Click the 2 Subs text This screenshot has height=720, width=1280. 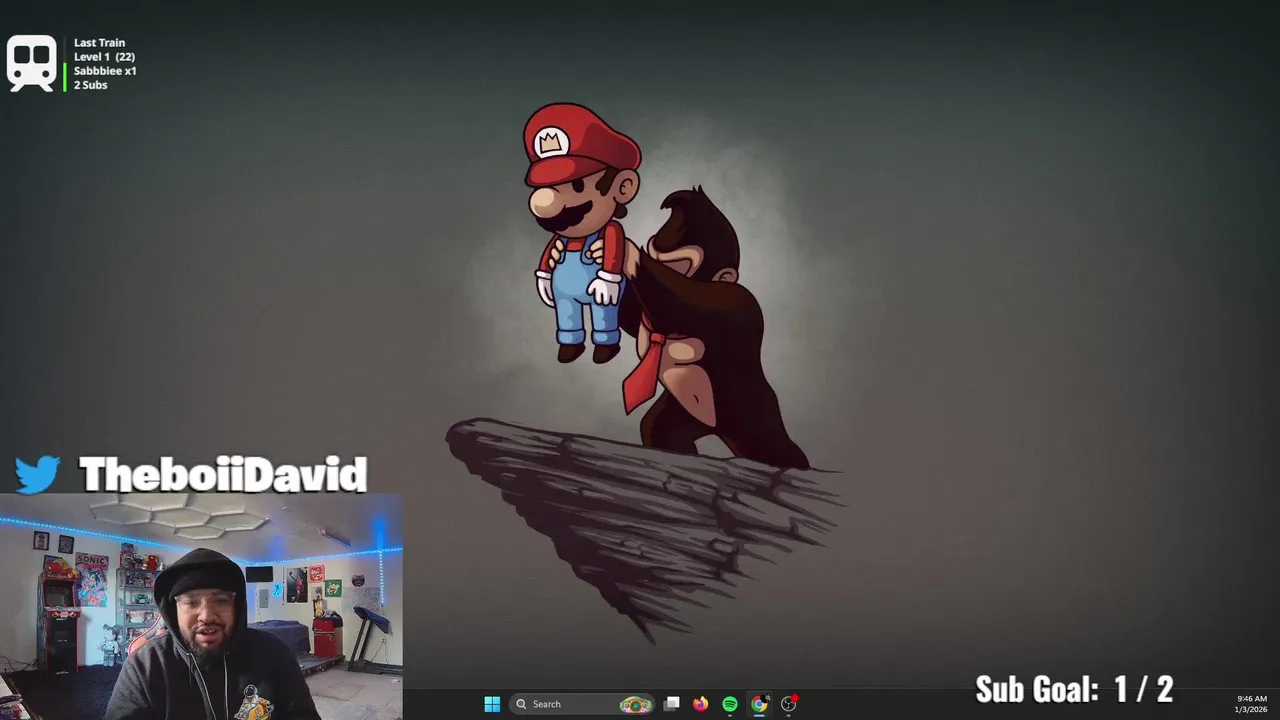click(90, 85)
